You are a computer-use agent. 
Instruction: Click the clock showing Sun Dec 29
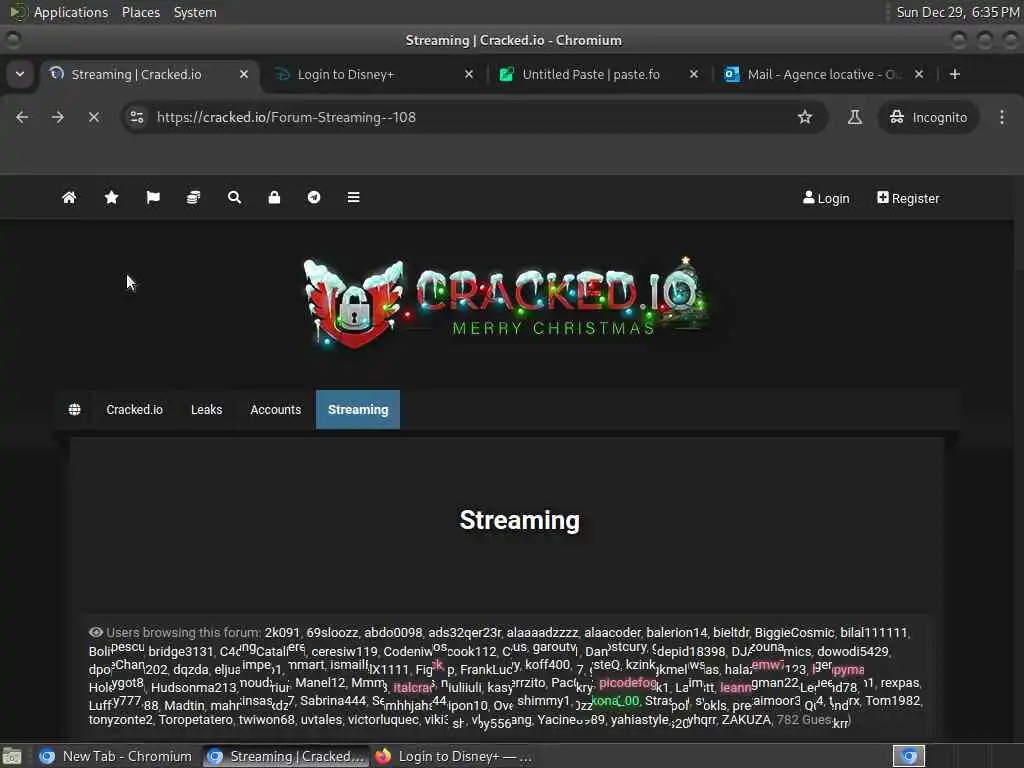(x=957, y=12)
